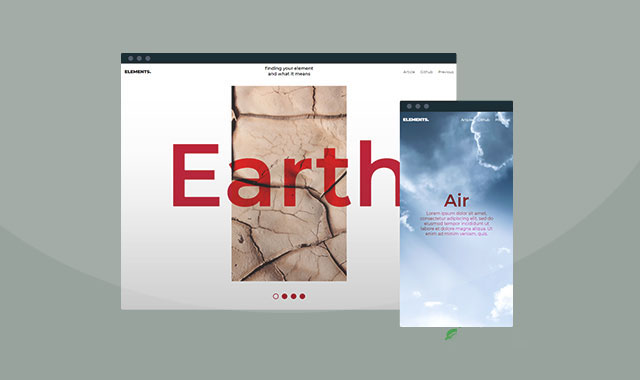Click the white ELEMENTS logo on sky page
This screenshot has height=380, width=640.
416,120
